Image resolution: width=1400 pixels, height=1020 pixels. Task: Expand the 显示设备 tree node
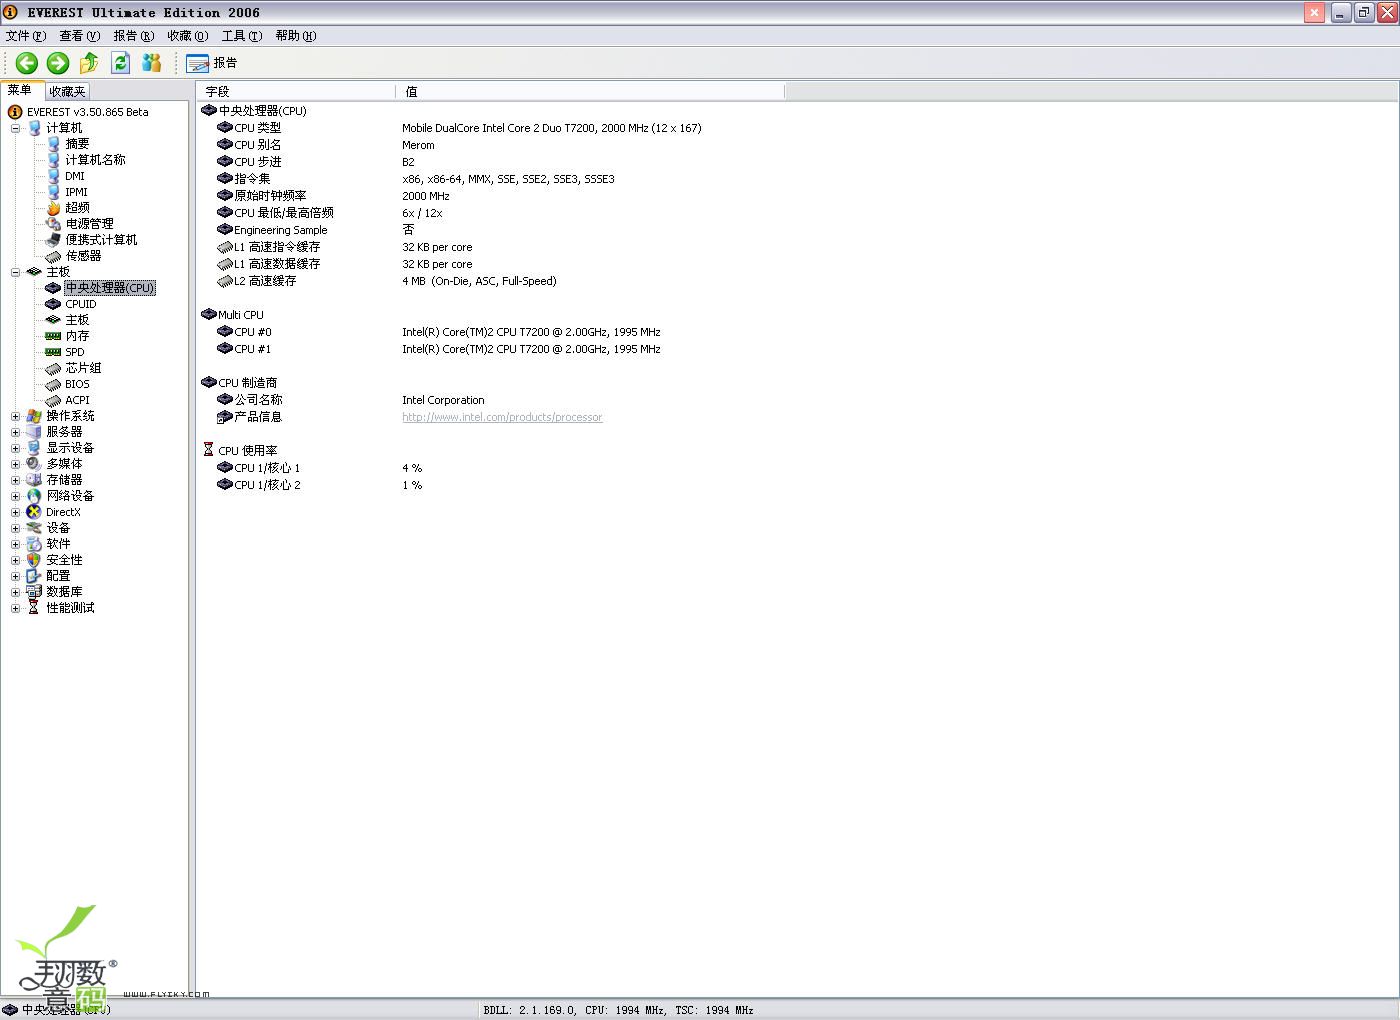15,448
